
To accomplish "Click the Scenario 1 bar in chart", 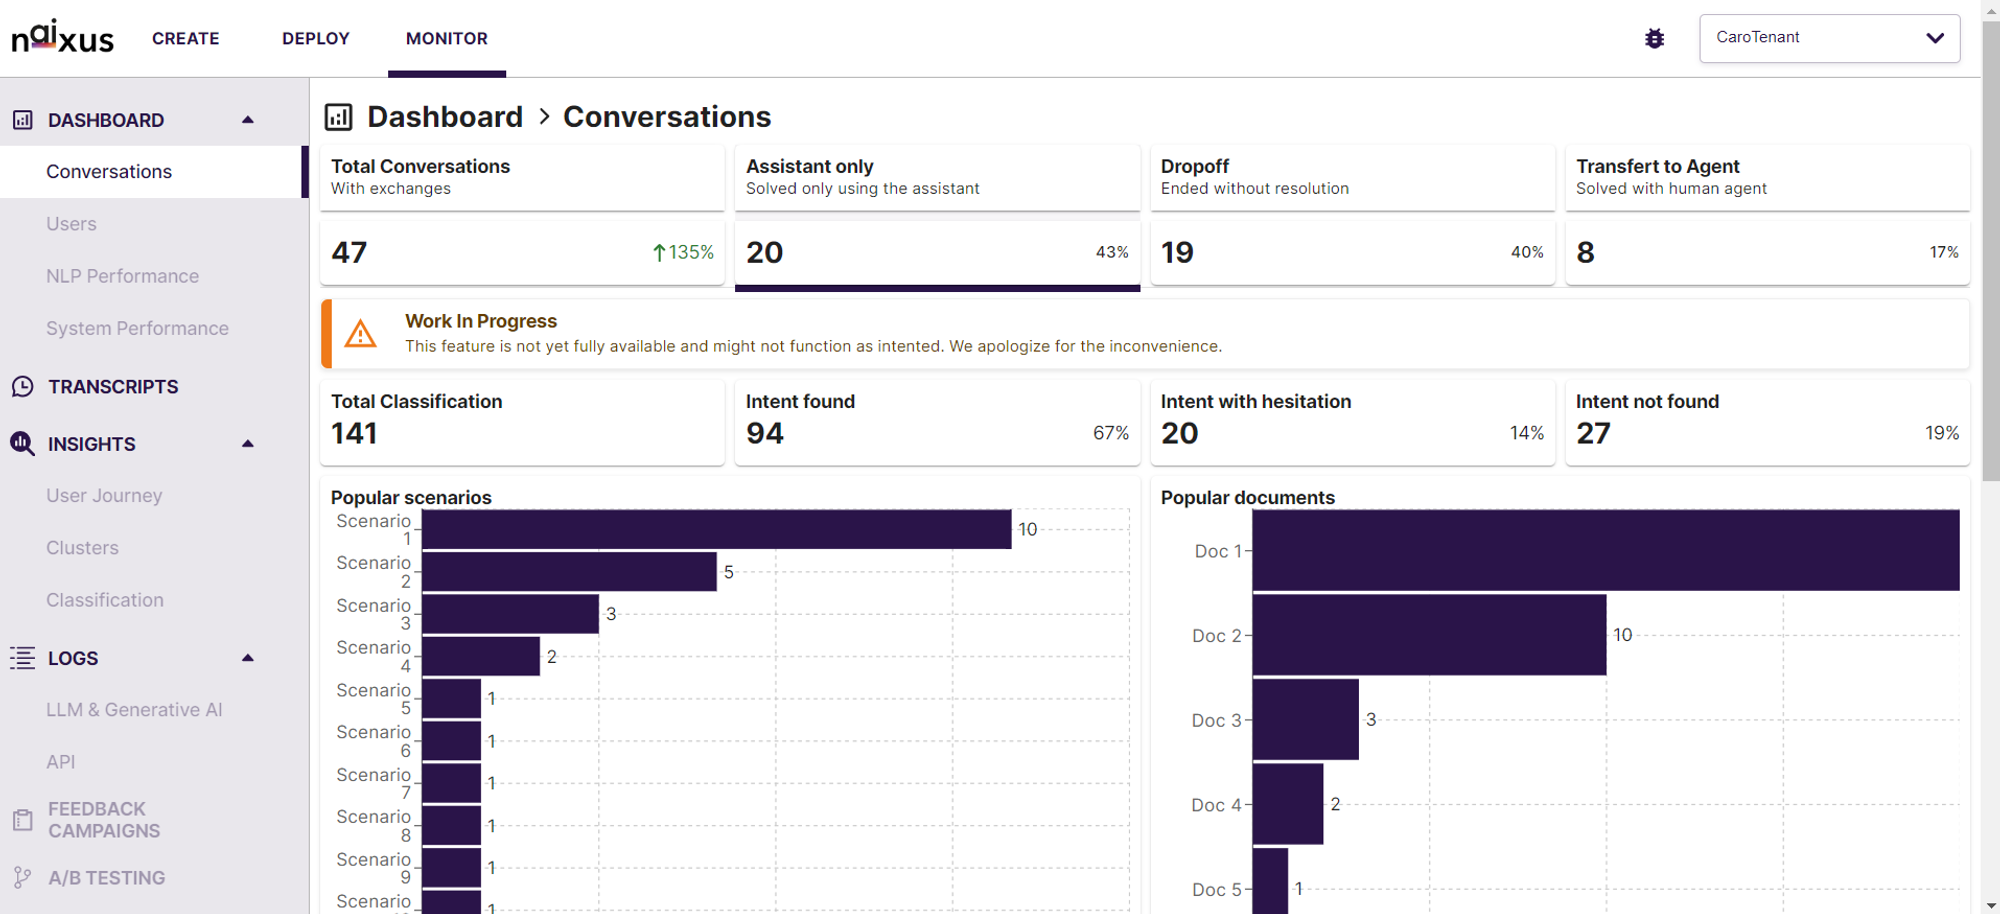I will click(716, 529).
